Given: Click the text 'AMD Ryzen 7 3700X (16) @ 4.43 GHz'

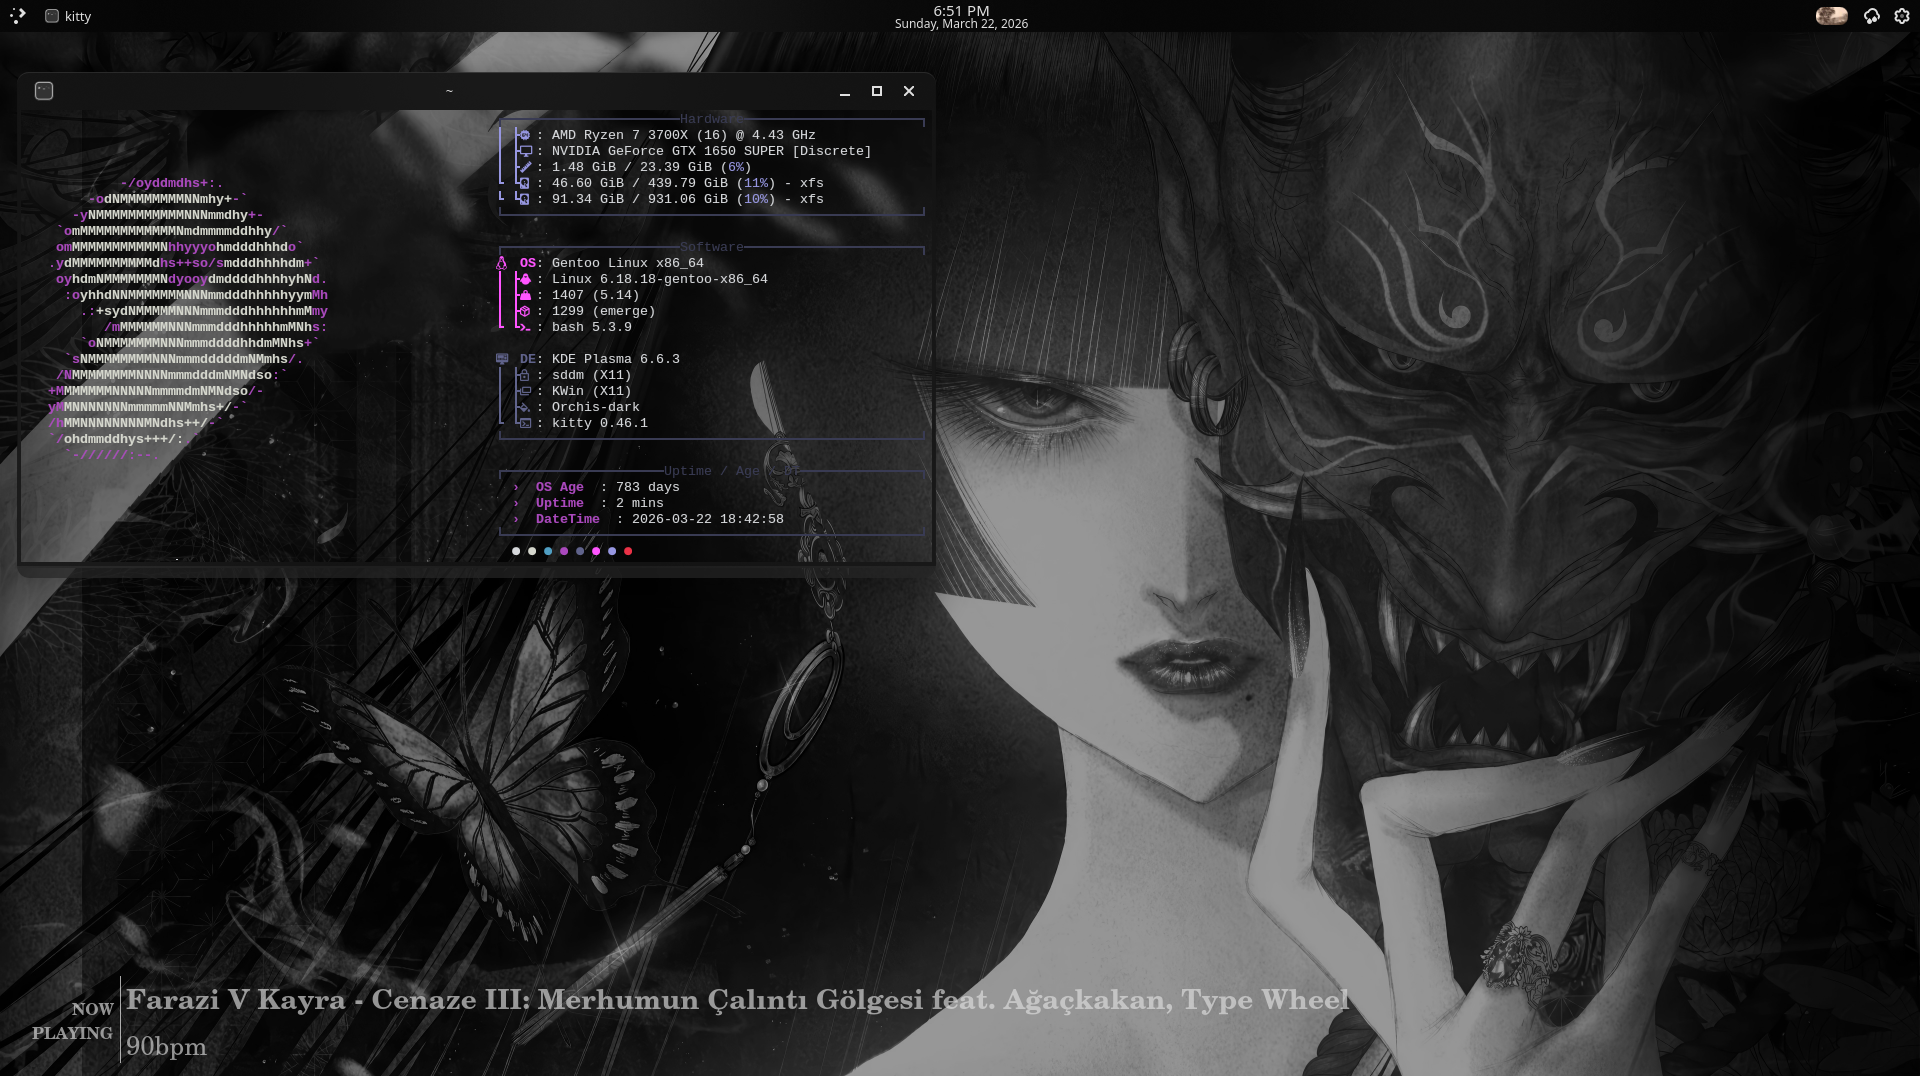Looking at the screenshot, I should click(x=684, y=135).
